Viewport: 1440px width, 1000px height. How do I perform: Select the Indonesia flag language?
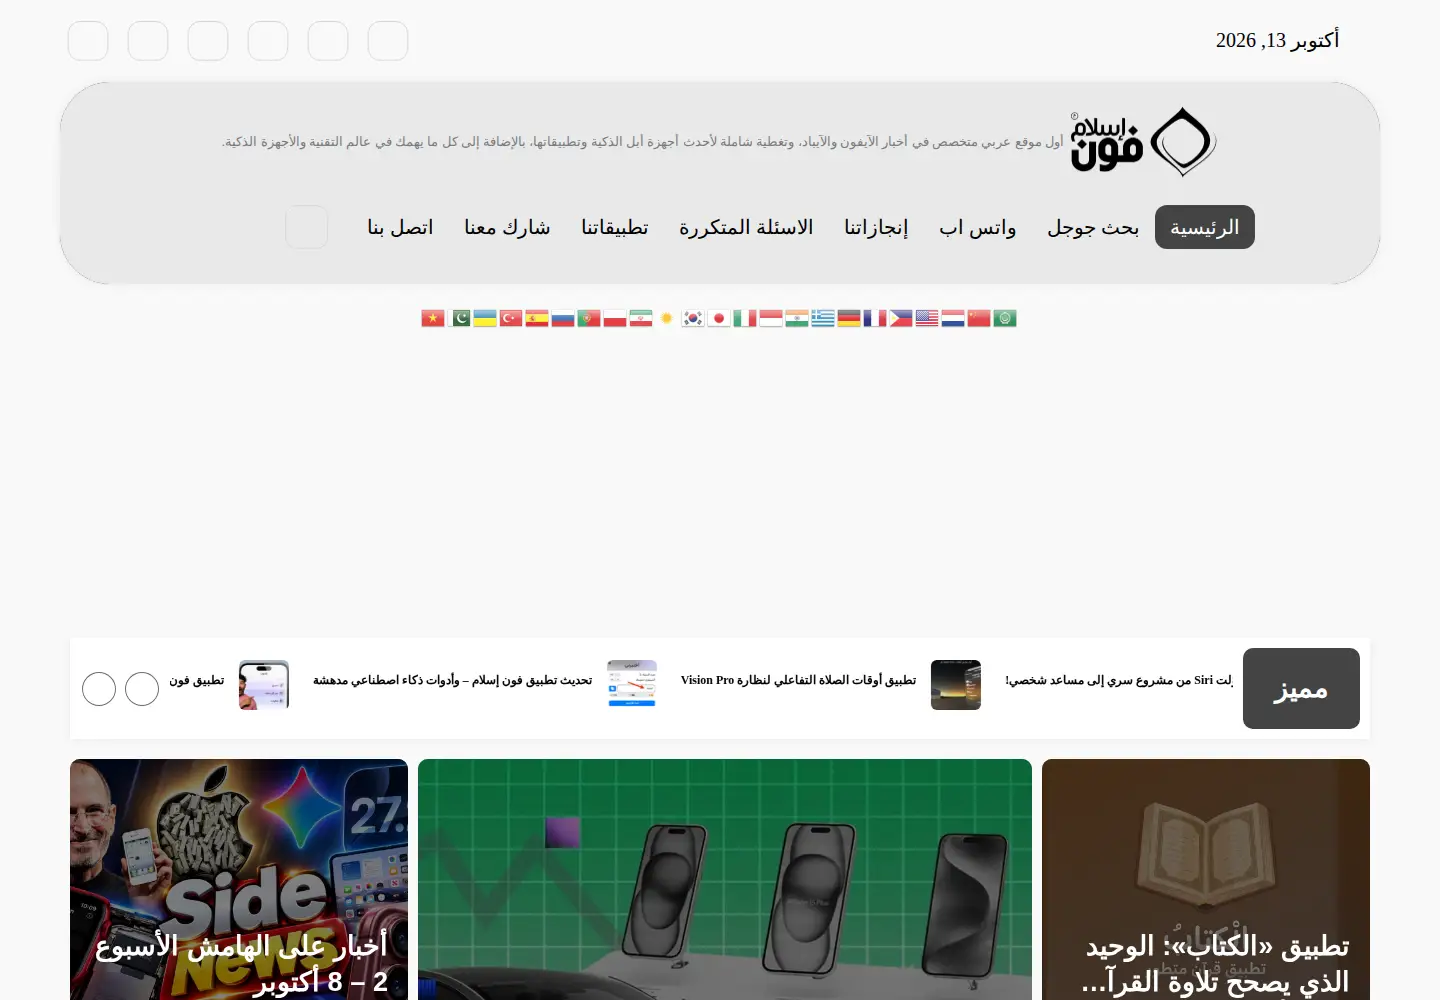(x=771, y=318)
